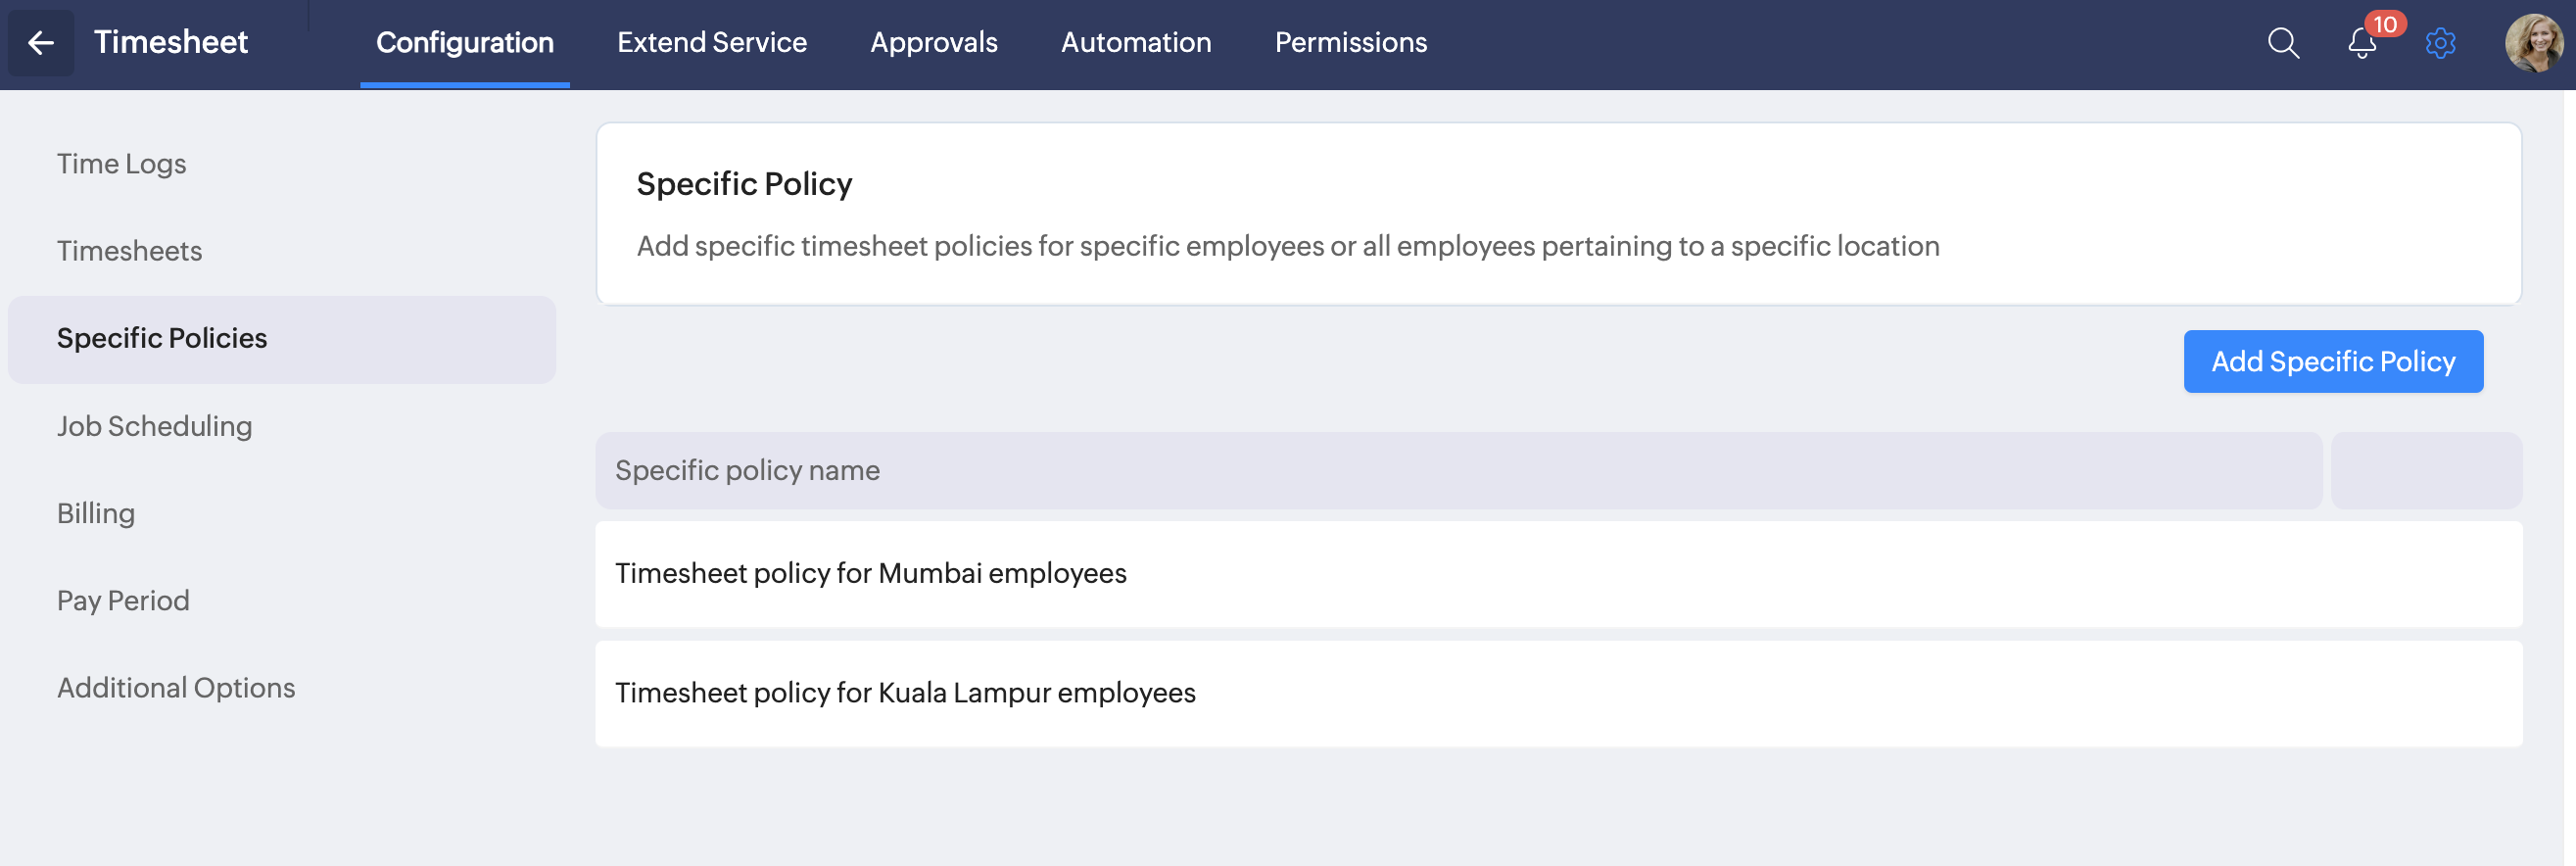Open Pay Period configuration

pyautogui.click(x=123, y=600)
